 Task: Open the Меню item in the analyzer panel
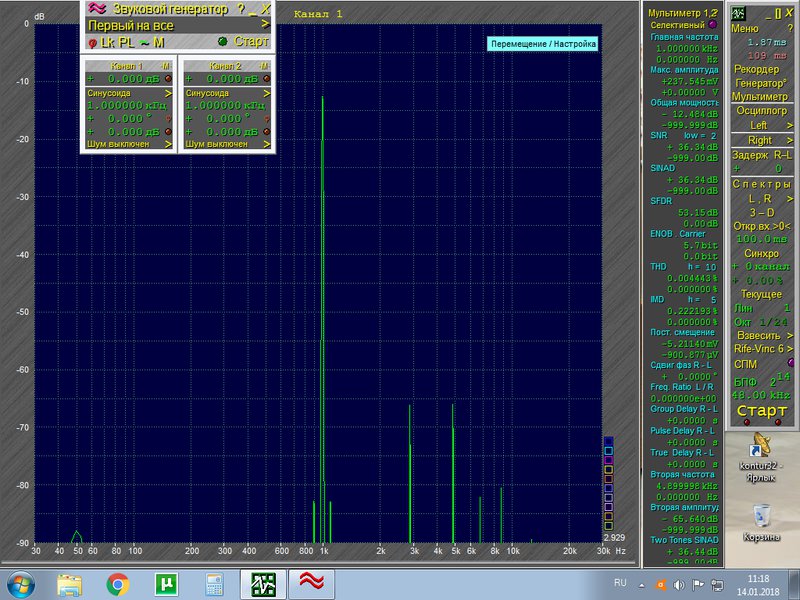pos(745,29)
